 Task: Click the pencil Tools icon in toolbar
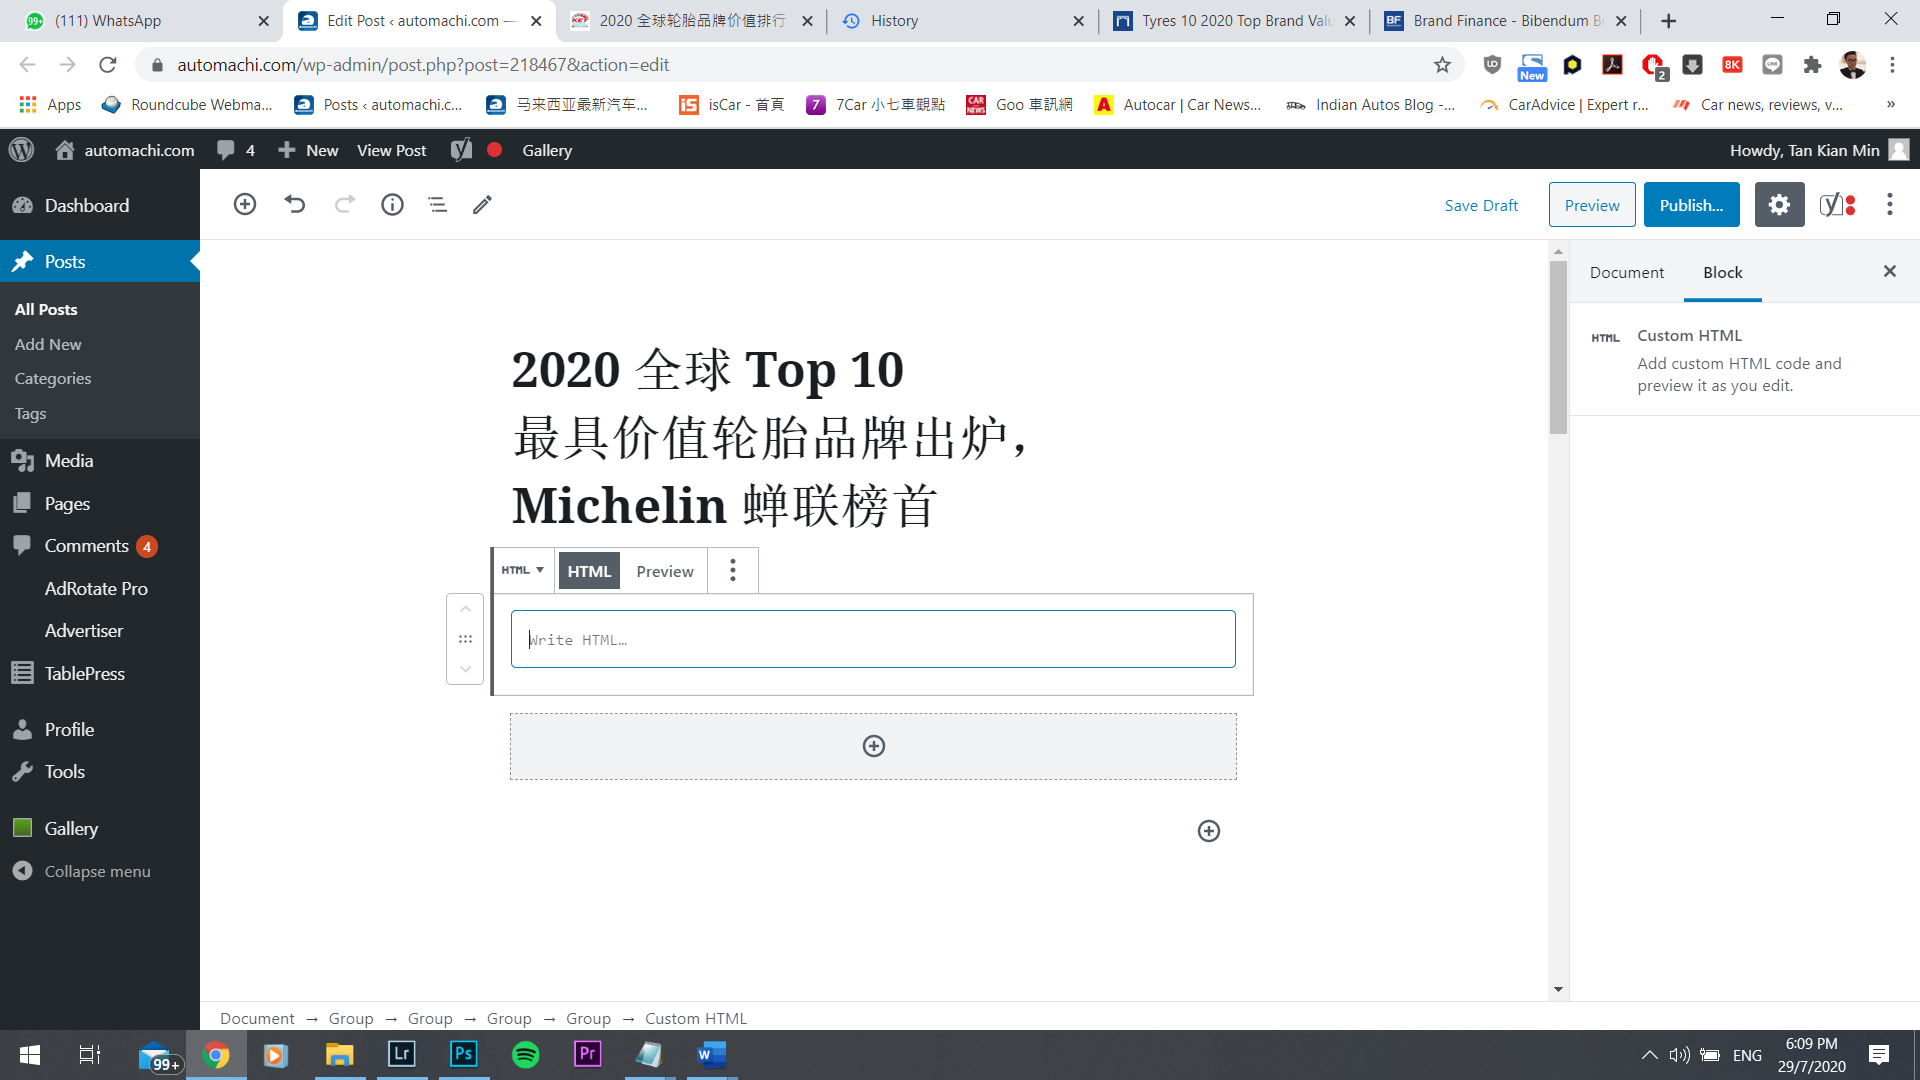(x=482, y=205)
